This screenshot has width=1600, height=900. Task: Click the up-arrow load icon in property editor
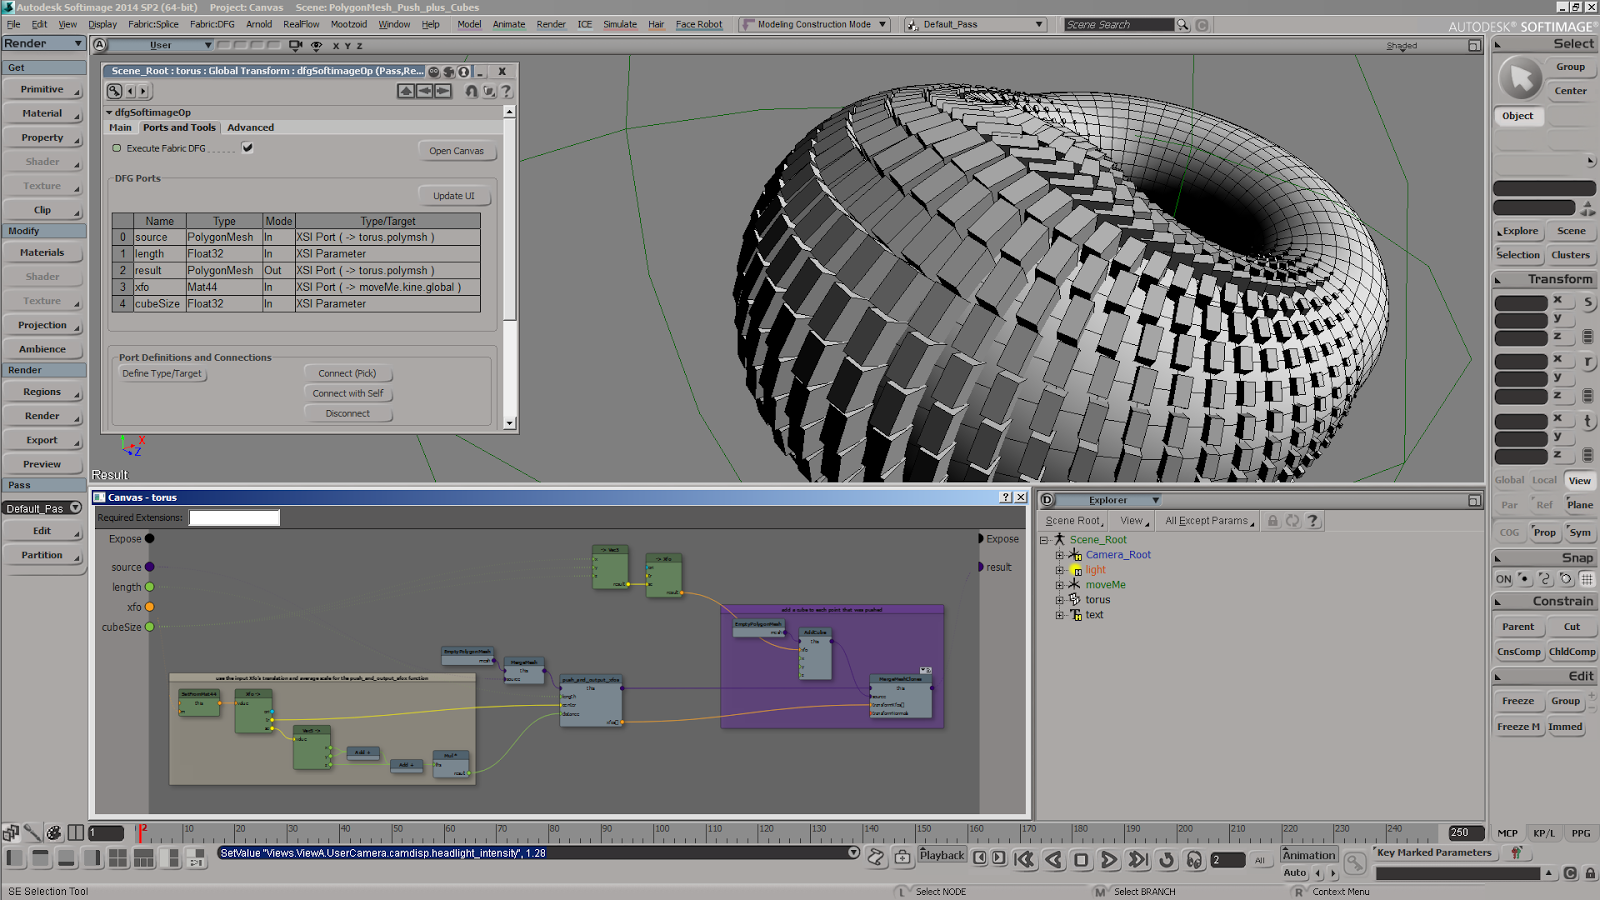coord(405,91)
